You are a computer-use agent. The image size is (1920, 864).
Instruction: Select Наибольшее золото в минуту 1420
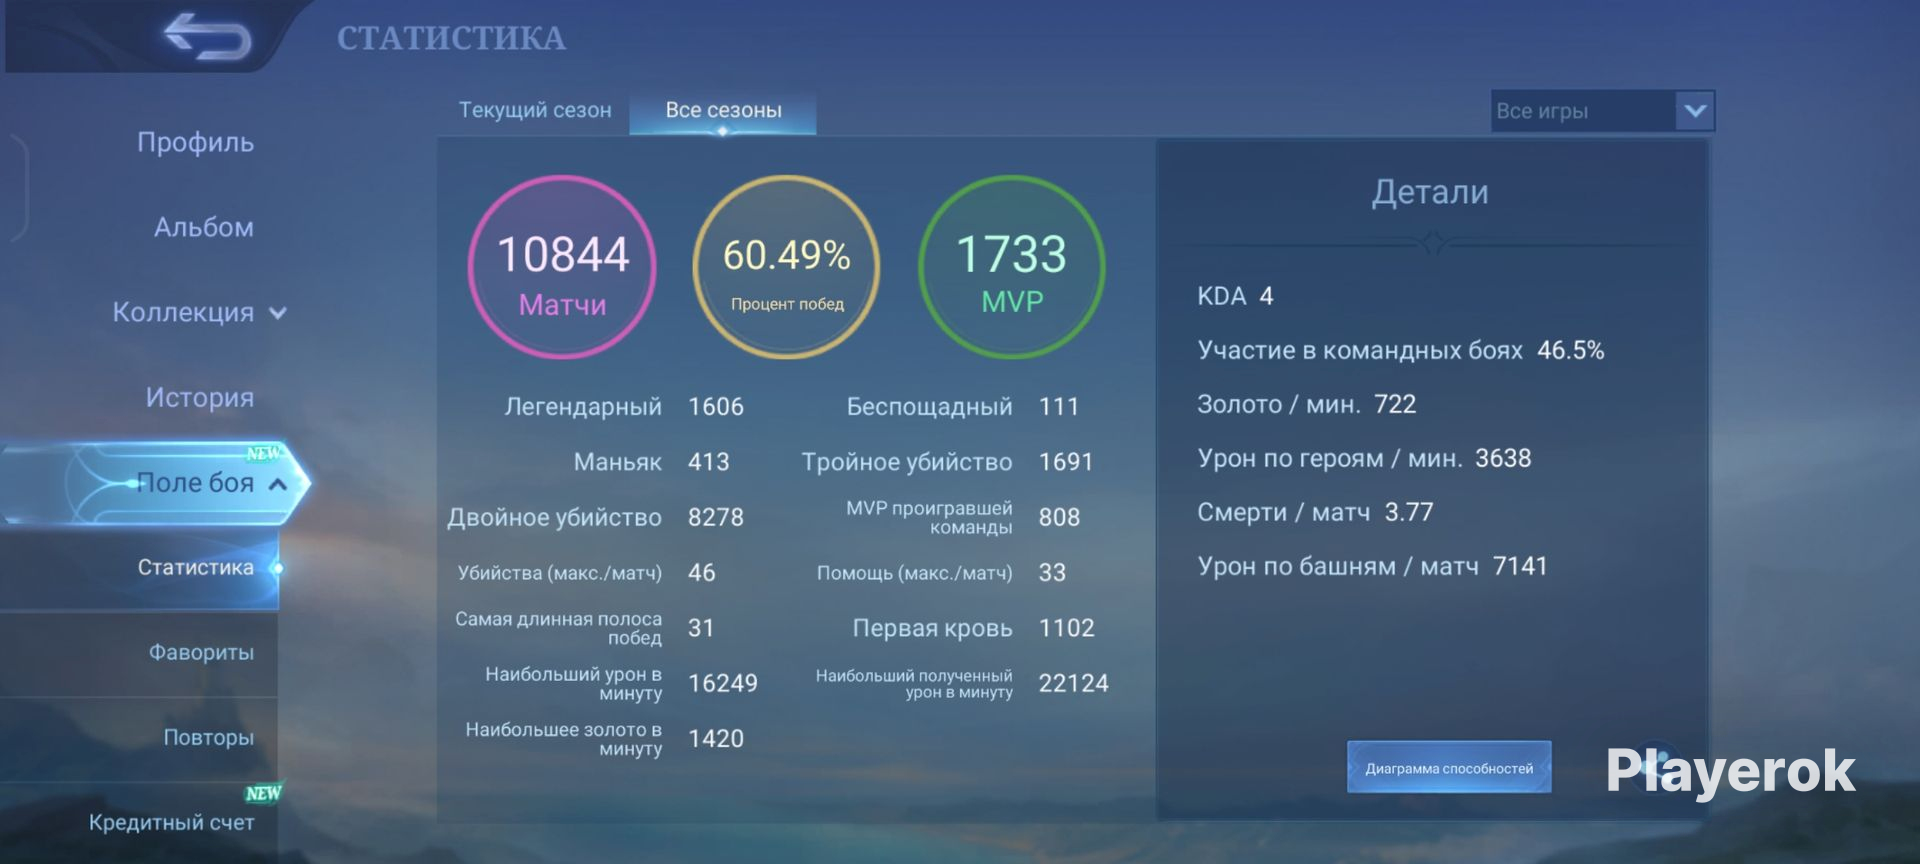[716, 739]
